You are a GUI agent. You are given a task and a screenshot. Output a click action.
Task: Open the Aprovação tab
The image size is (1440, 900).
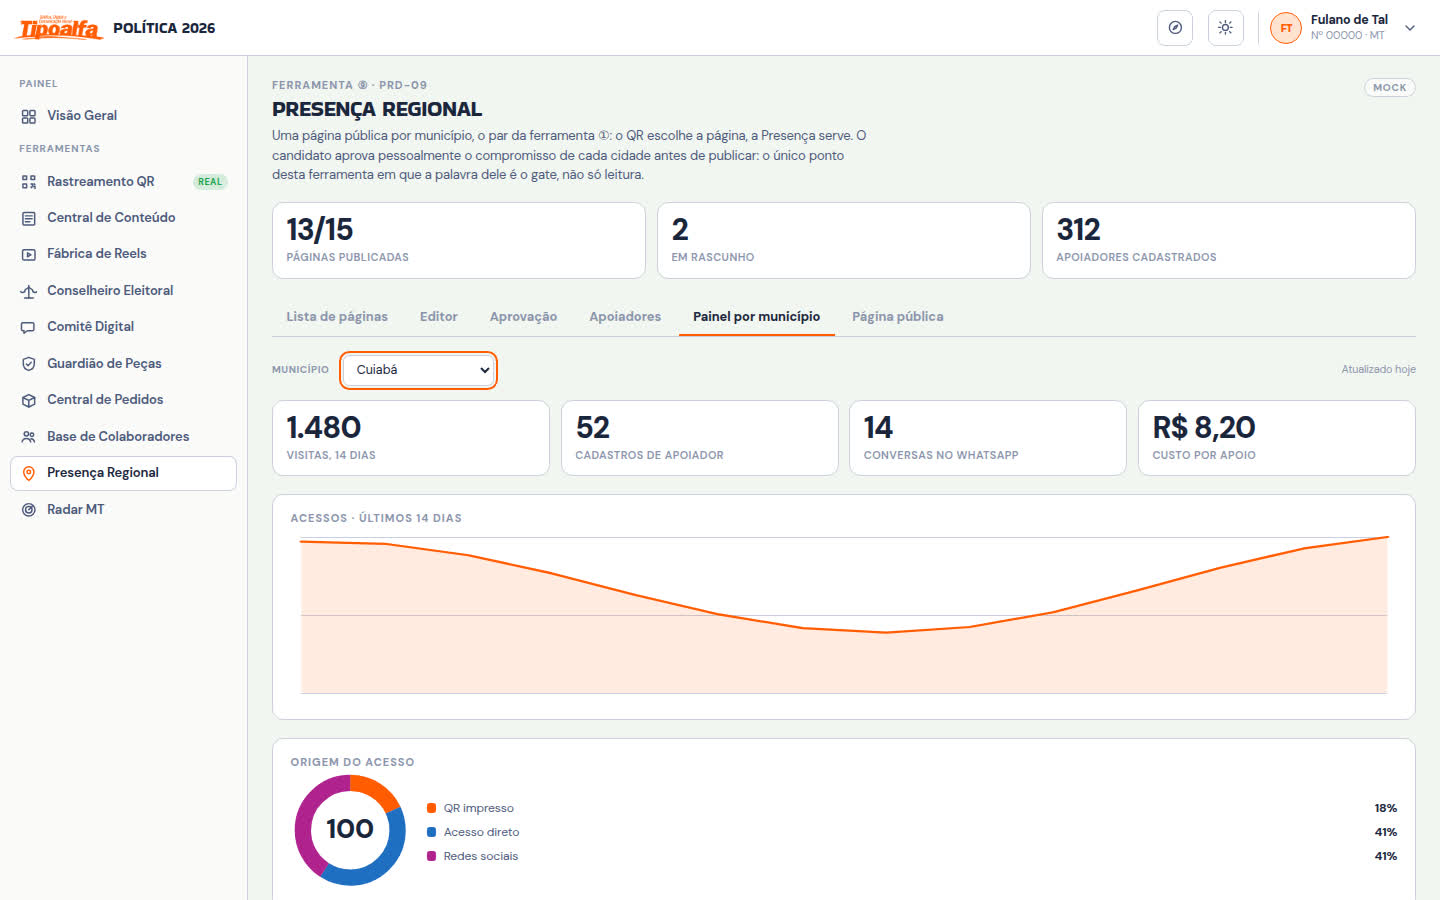point(523,317)
